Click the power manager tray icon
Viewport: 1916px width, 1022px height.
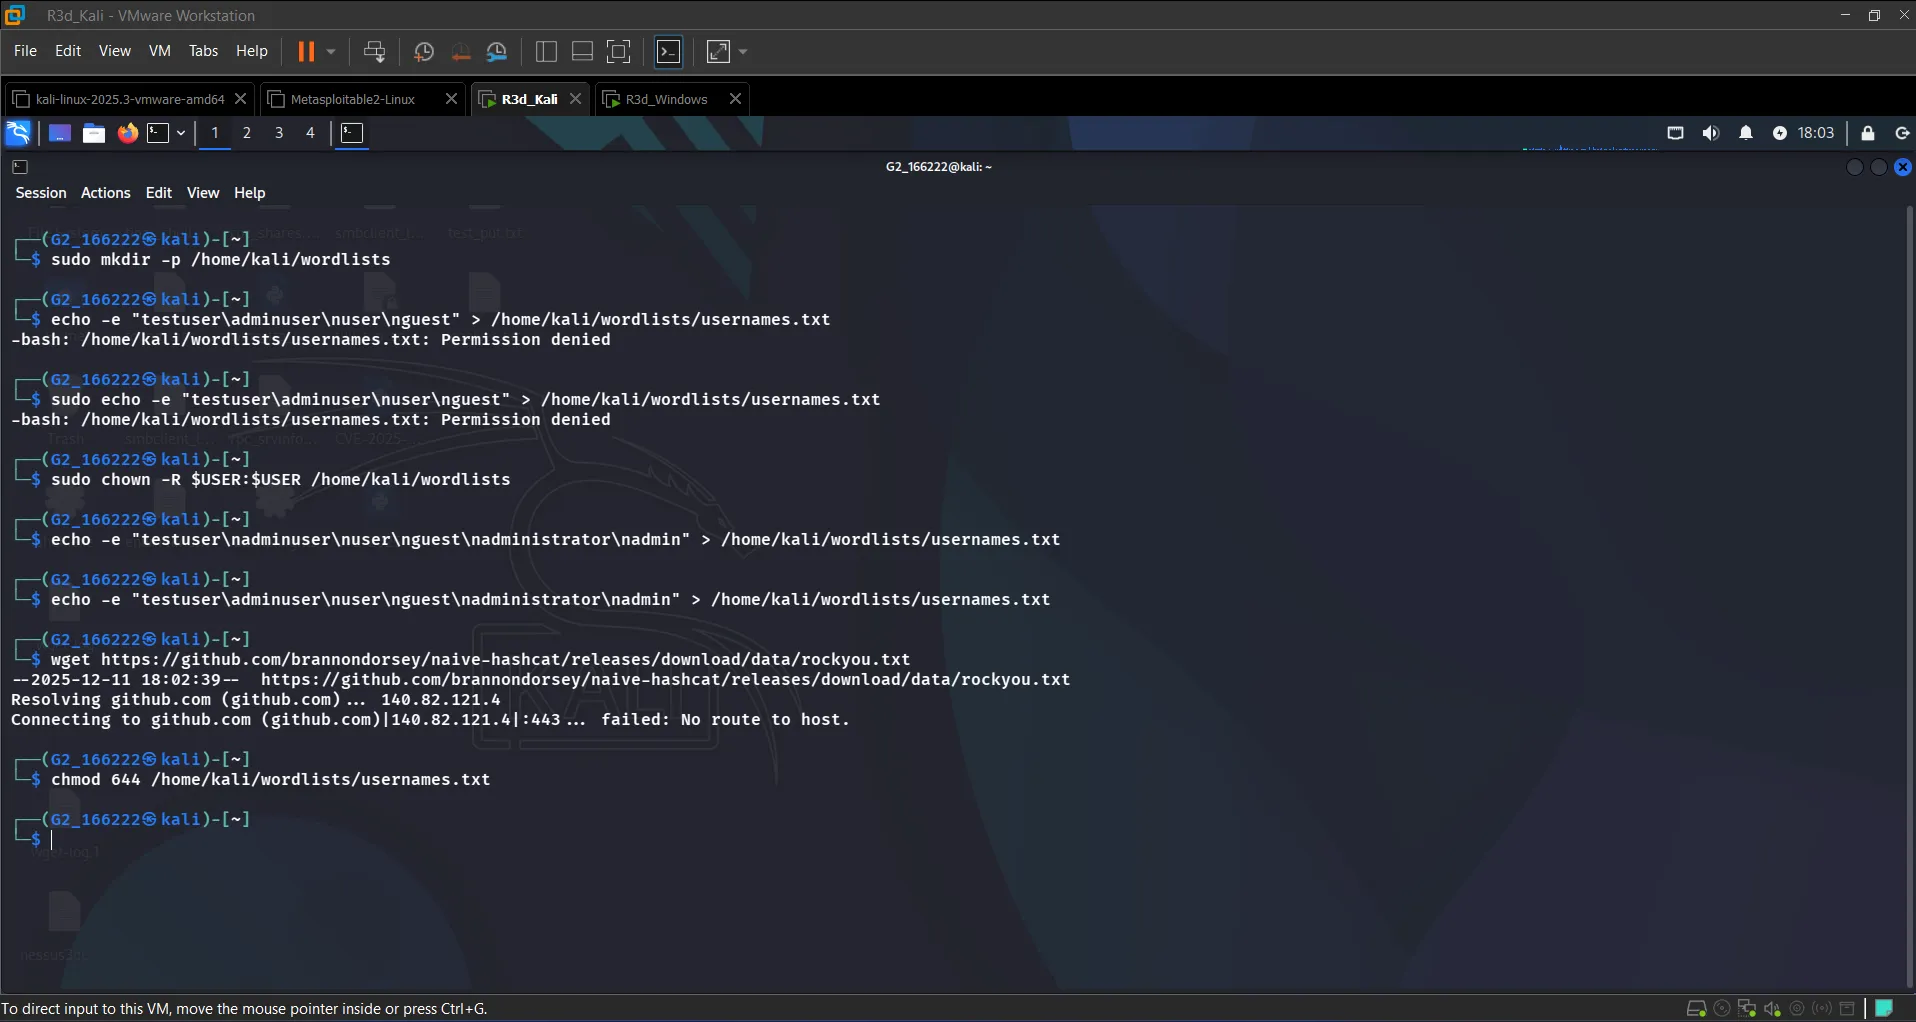pos(1780,133)
